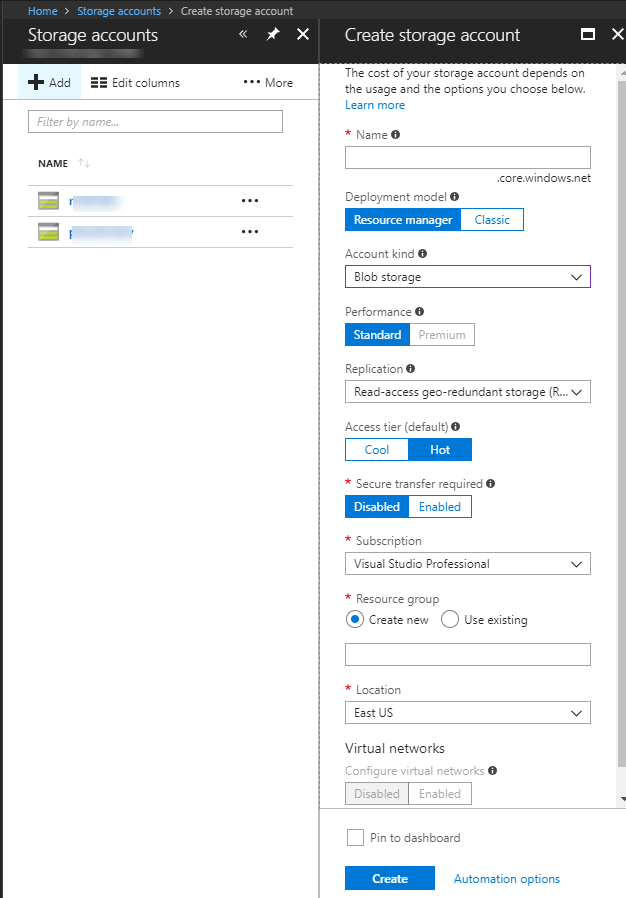The height and width of the screenshot is (898, 626).
Task: Click the Create button
Action: tap(389, 878)
